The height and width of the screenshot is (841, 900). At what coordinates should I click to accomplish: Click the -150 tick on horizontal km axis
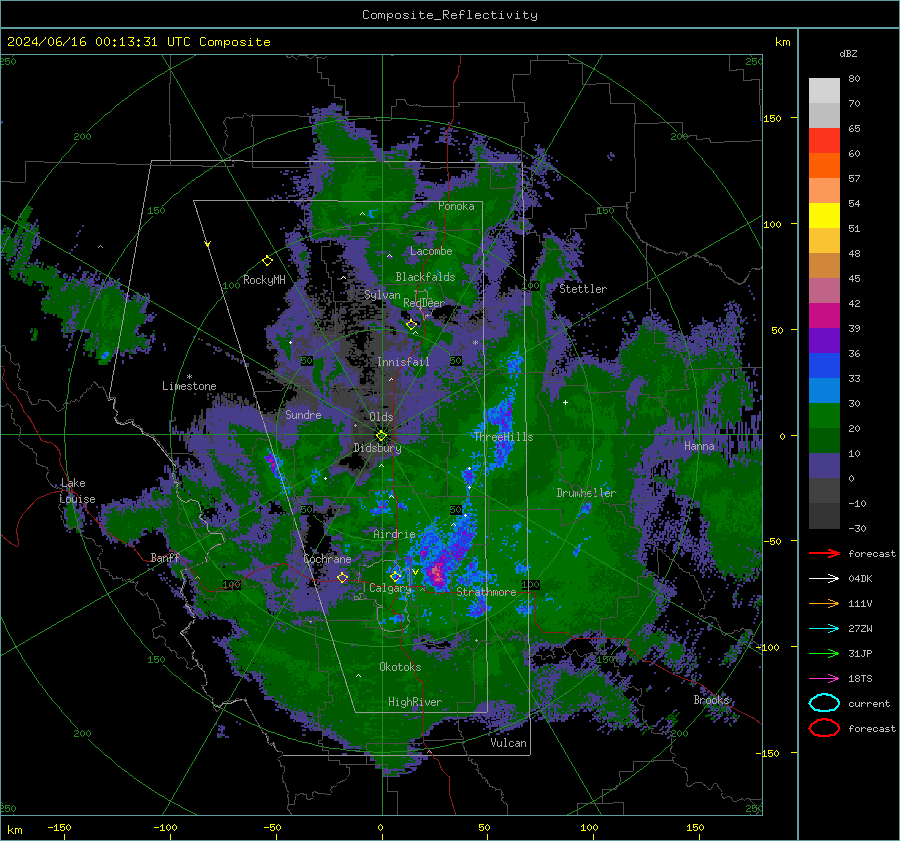59,827
